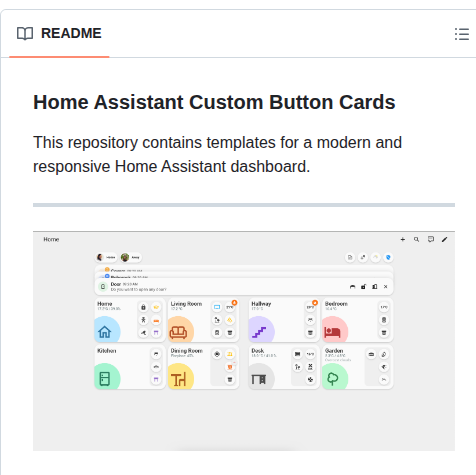The height and width of the screenshot is (475, 476).
Task: Click the repository description paragraph
Action: (217, 154)
